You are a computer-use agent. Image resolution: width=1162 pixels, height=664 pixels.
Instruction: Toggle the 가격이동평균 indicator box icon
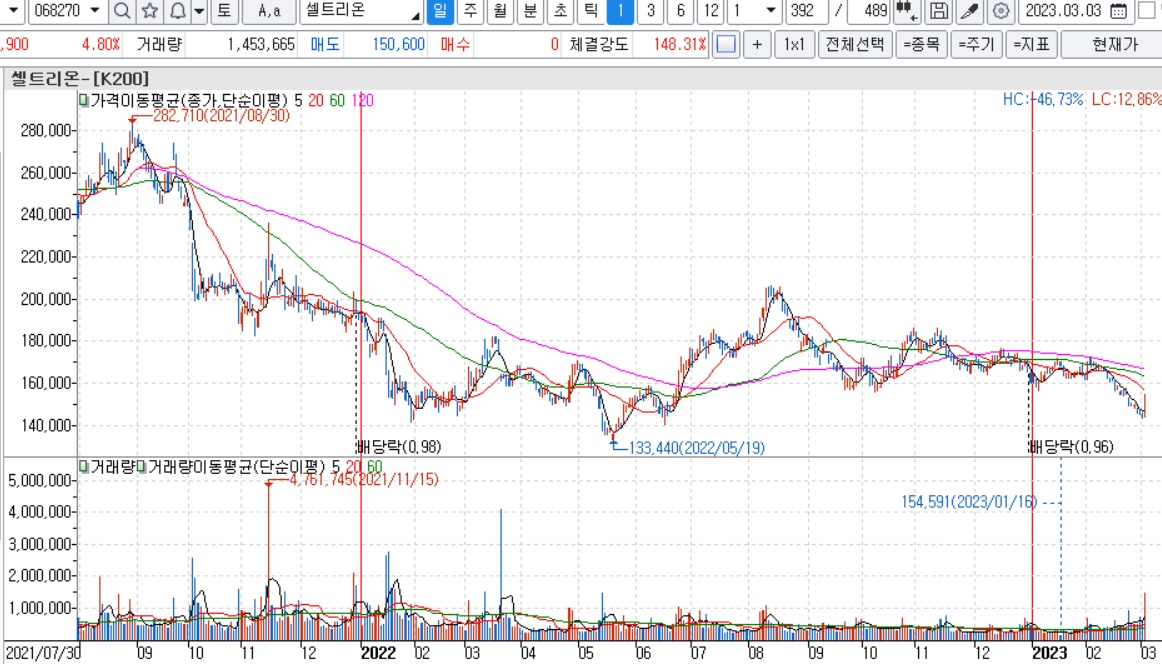pos(84,100)
